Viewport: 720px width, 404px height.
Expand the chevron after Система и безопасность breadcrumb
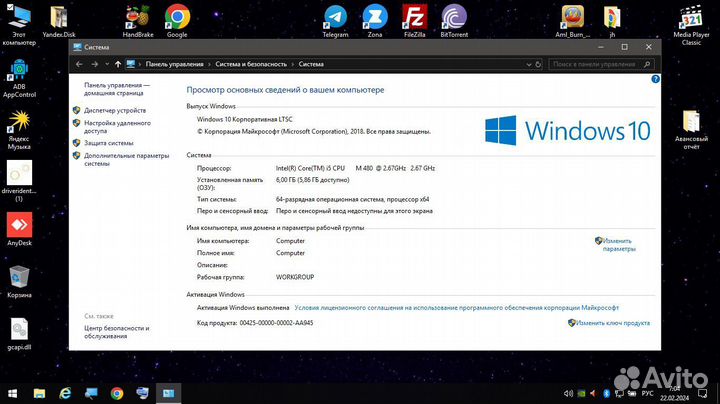(292, 64)
